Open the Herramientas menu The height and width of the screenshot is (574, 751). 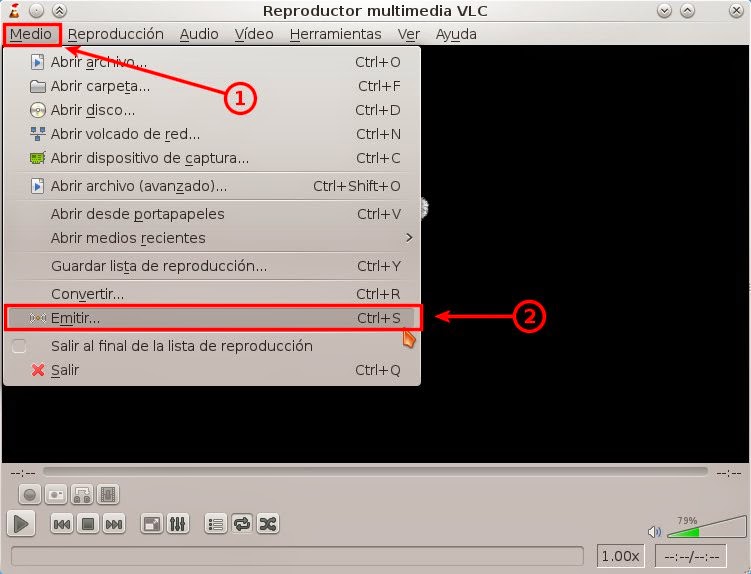(335, 34)
